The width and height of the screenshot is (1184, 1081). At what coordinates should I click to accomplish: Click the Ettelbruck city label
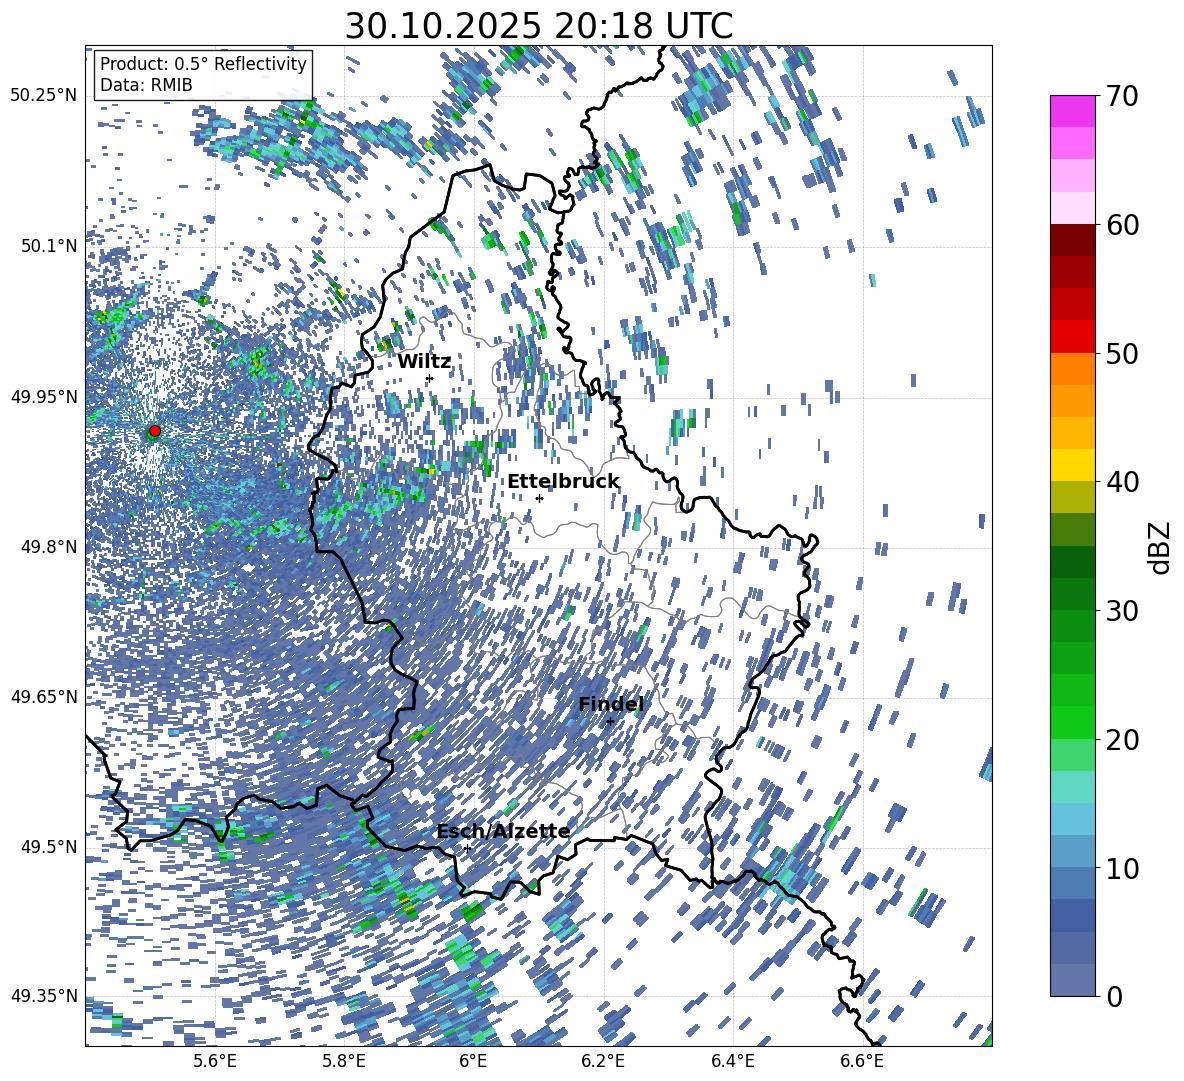(563, 482)
